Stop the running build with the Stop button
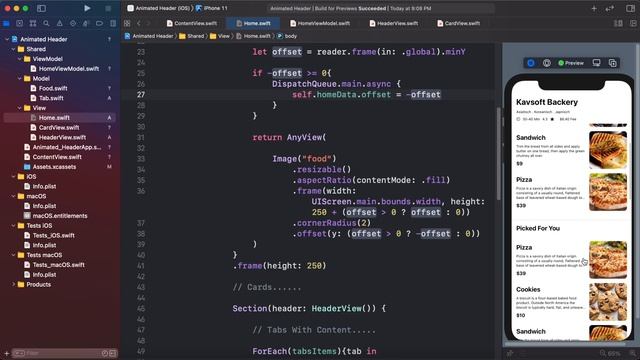The image size is (640, 360). (108, 8)
